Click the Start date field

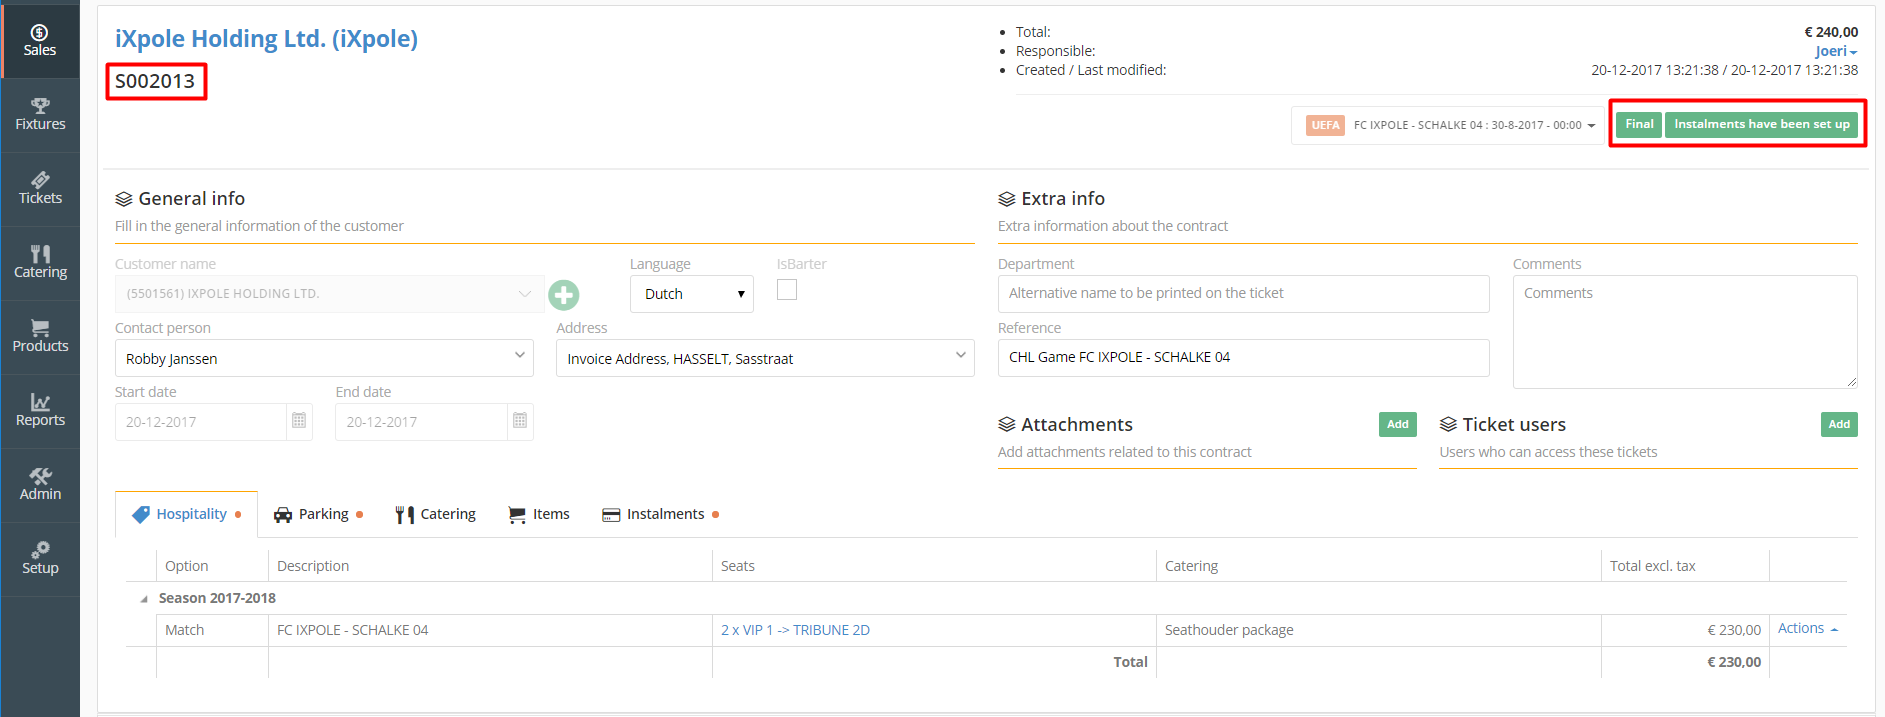201,422
